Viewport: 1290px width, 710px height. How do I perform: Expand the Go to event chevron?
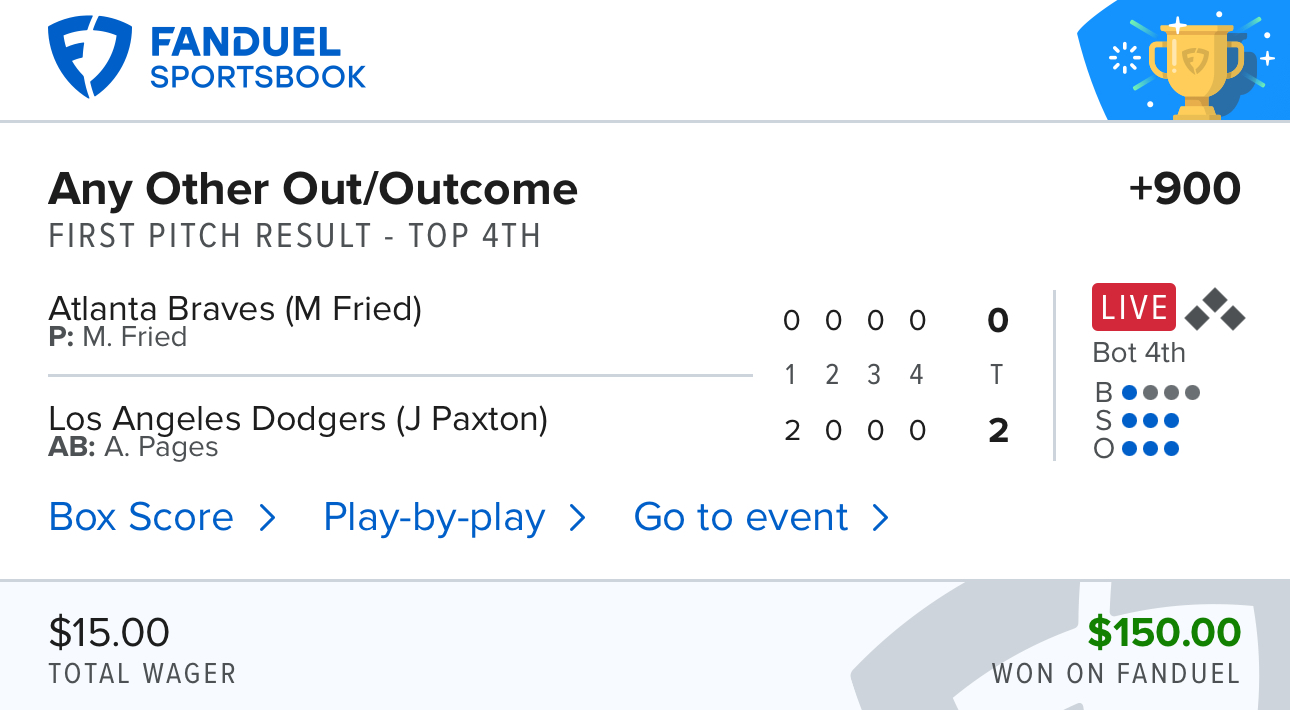880,518
